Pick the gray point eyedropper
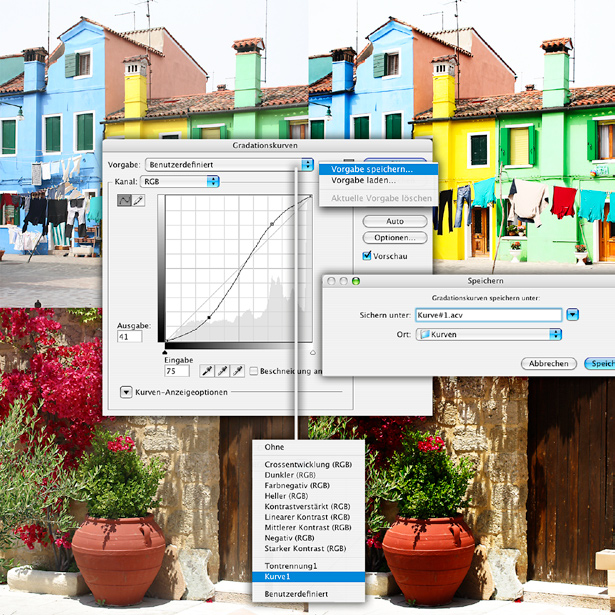The image size is (615, 615). [x=222, y=371]
